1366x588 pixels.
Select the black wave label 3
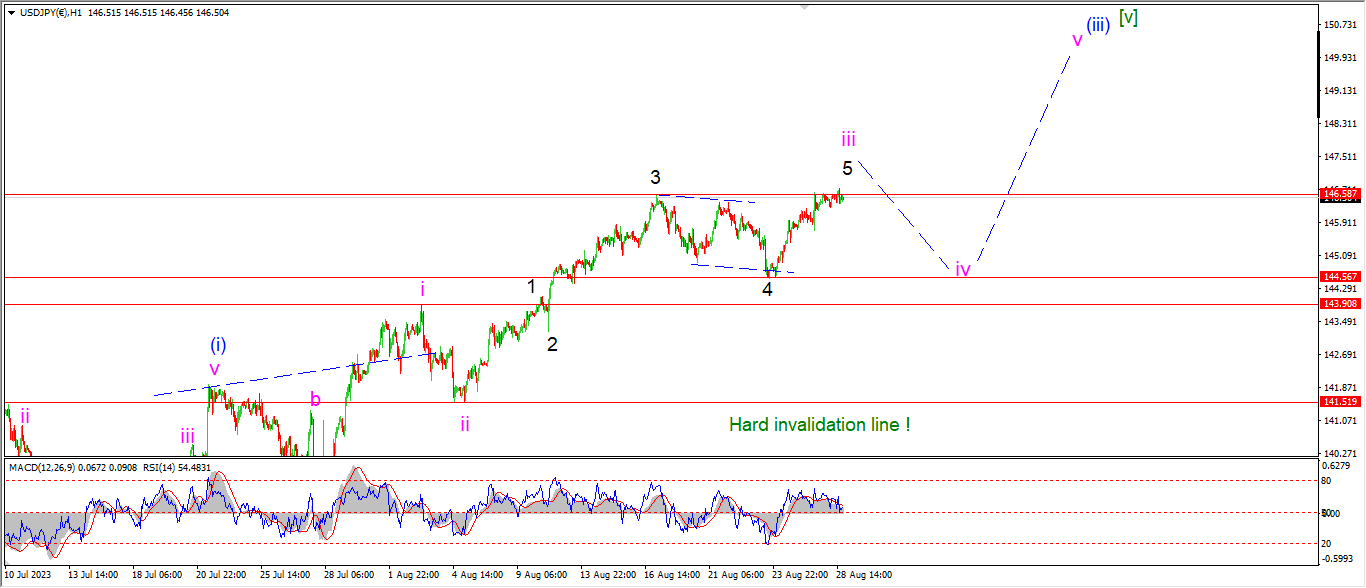pos(655,178)
